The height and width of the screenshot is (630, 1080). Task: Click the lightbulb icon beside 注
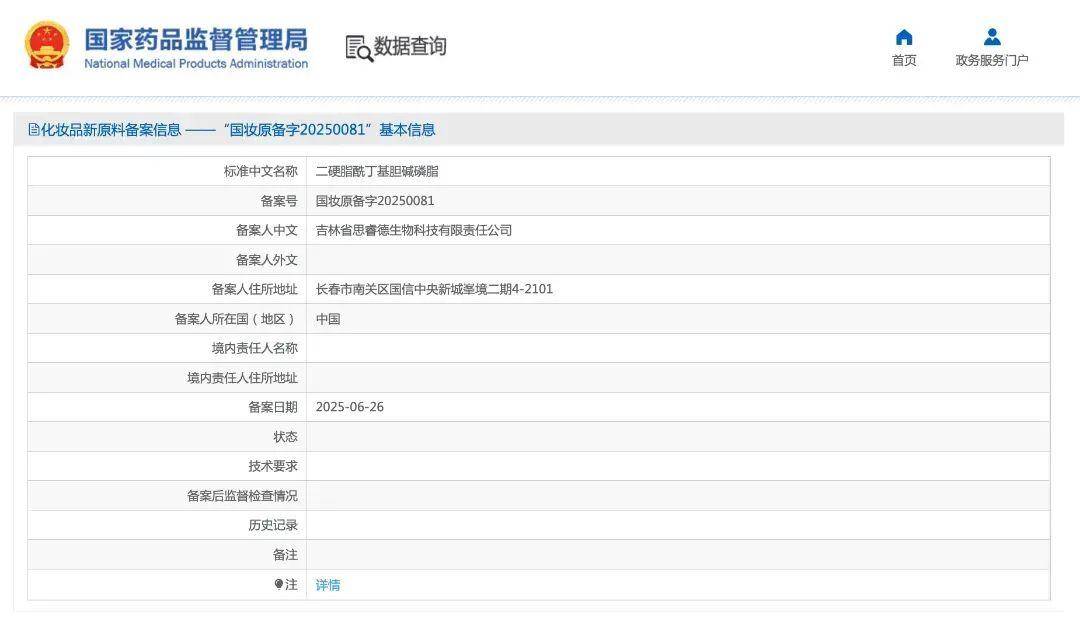coord(278,584)
